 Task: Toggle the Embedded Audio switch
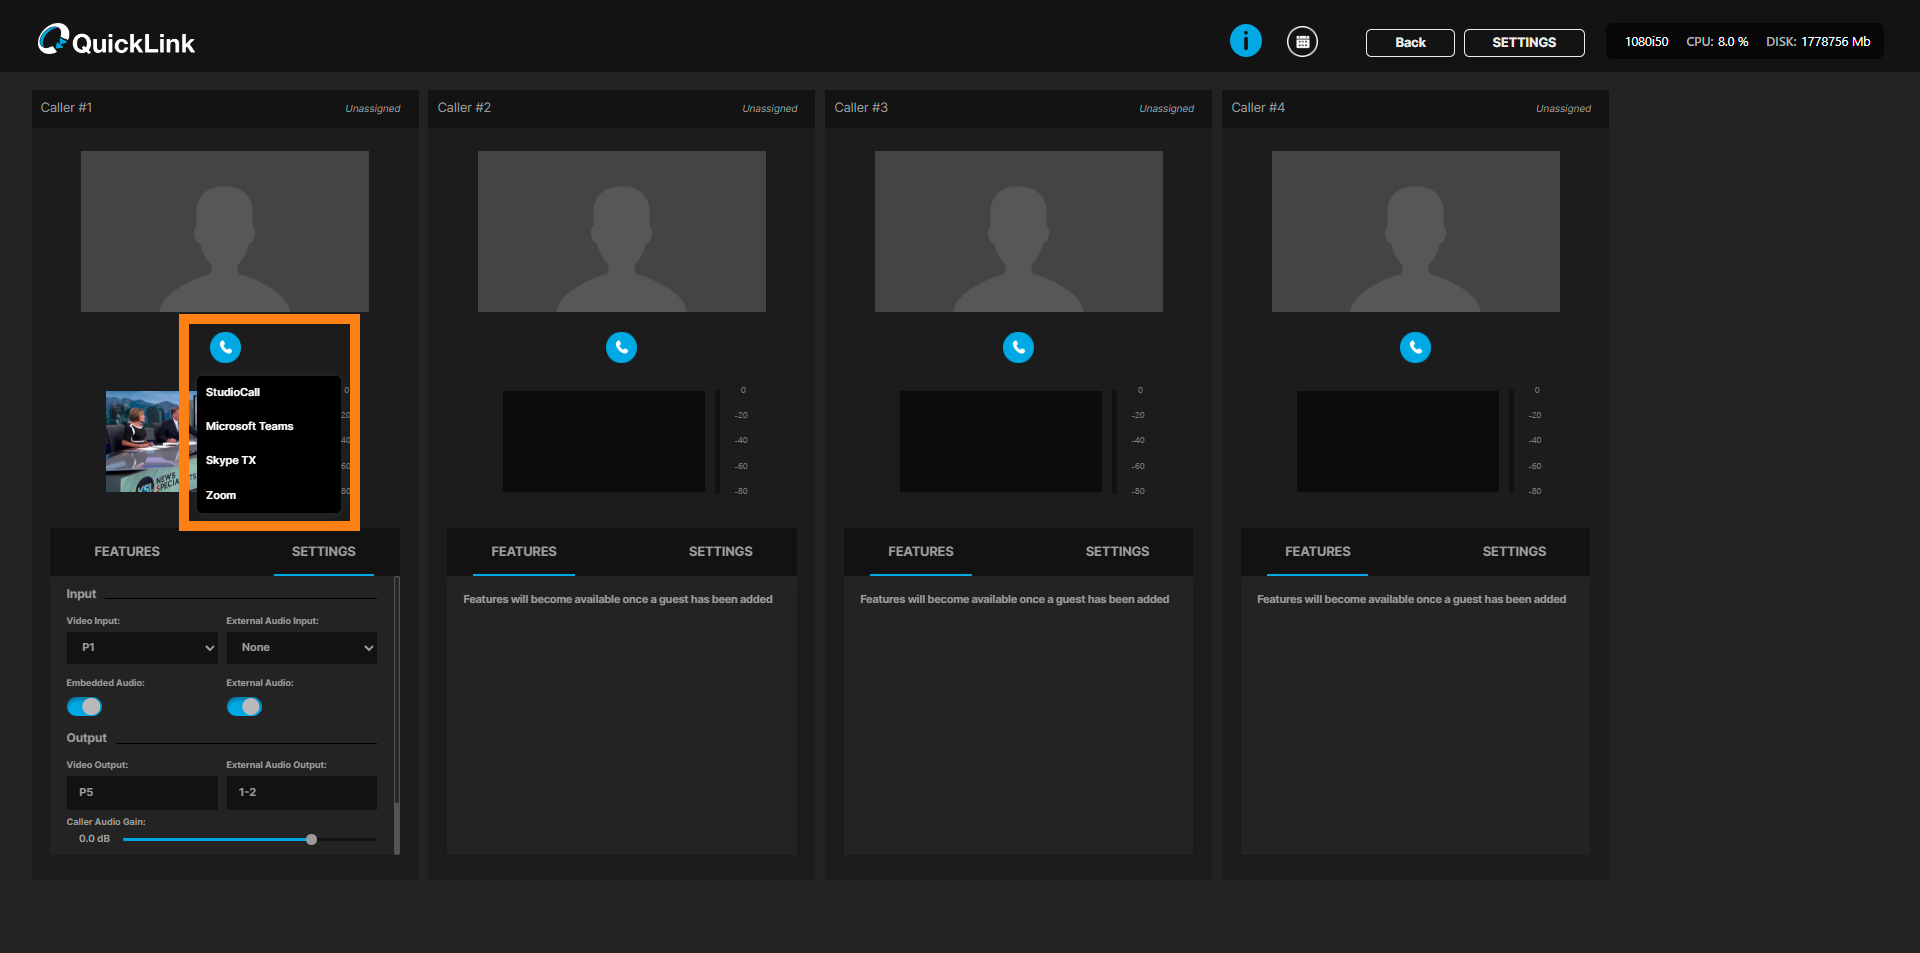[x=84, y=707]
